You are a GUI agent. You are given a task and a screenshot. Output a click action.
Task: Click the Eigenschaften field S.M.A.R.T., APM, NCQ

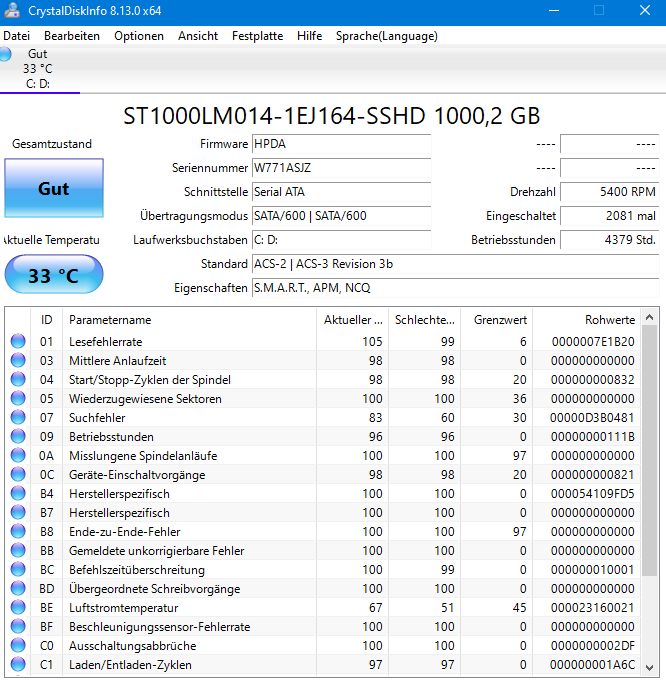455,288
